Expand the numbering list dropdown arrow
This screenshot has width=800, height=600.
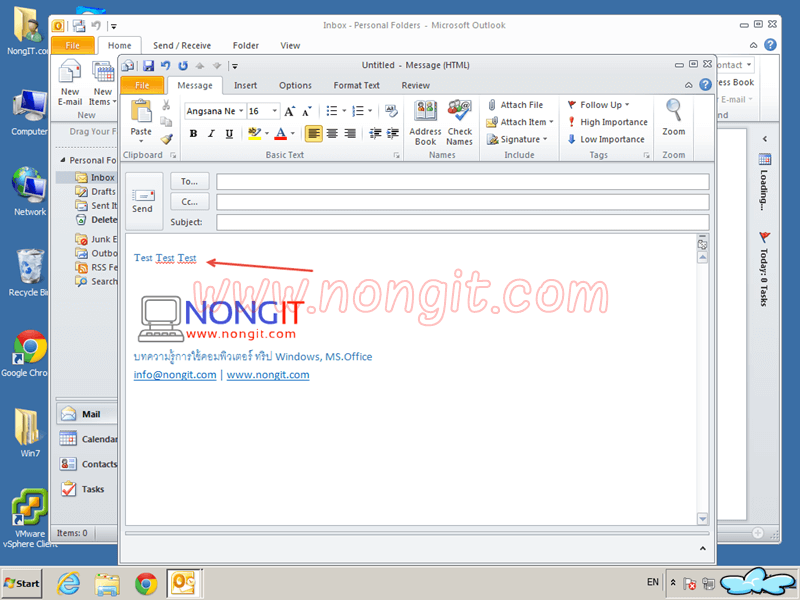[370, 111]
